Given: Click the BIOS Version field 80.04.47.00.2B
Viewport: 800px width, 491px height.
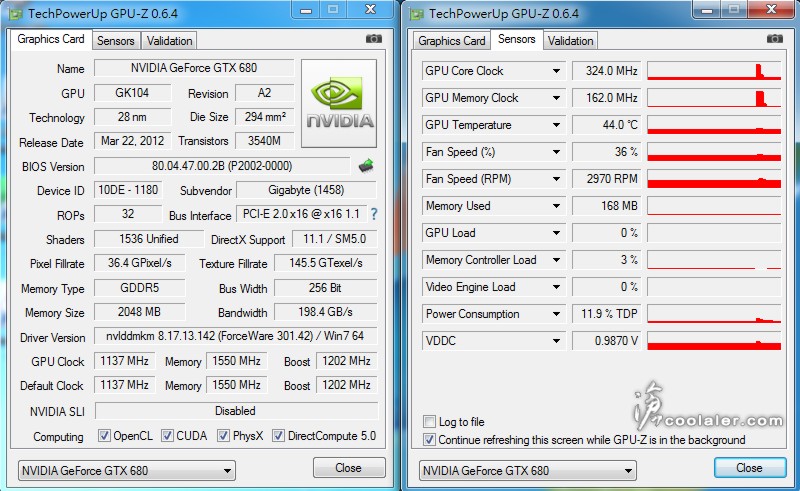Looking at the screenshot, I should pyautogui.click(x=222, y=166).
